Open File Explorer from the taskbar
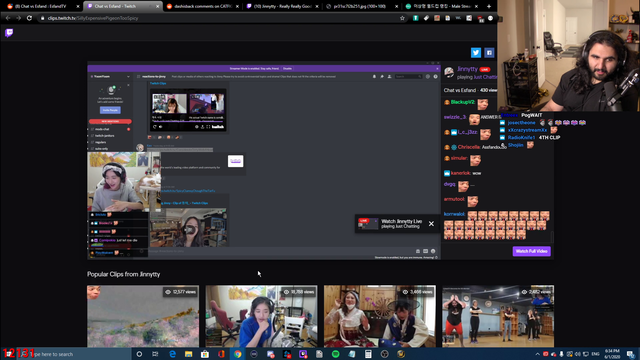Image resolution: width=640 pixels, height=360 pixels. point(188,354)
